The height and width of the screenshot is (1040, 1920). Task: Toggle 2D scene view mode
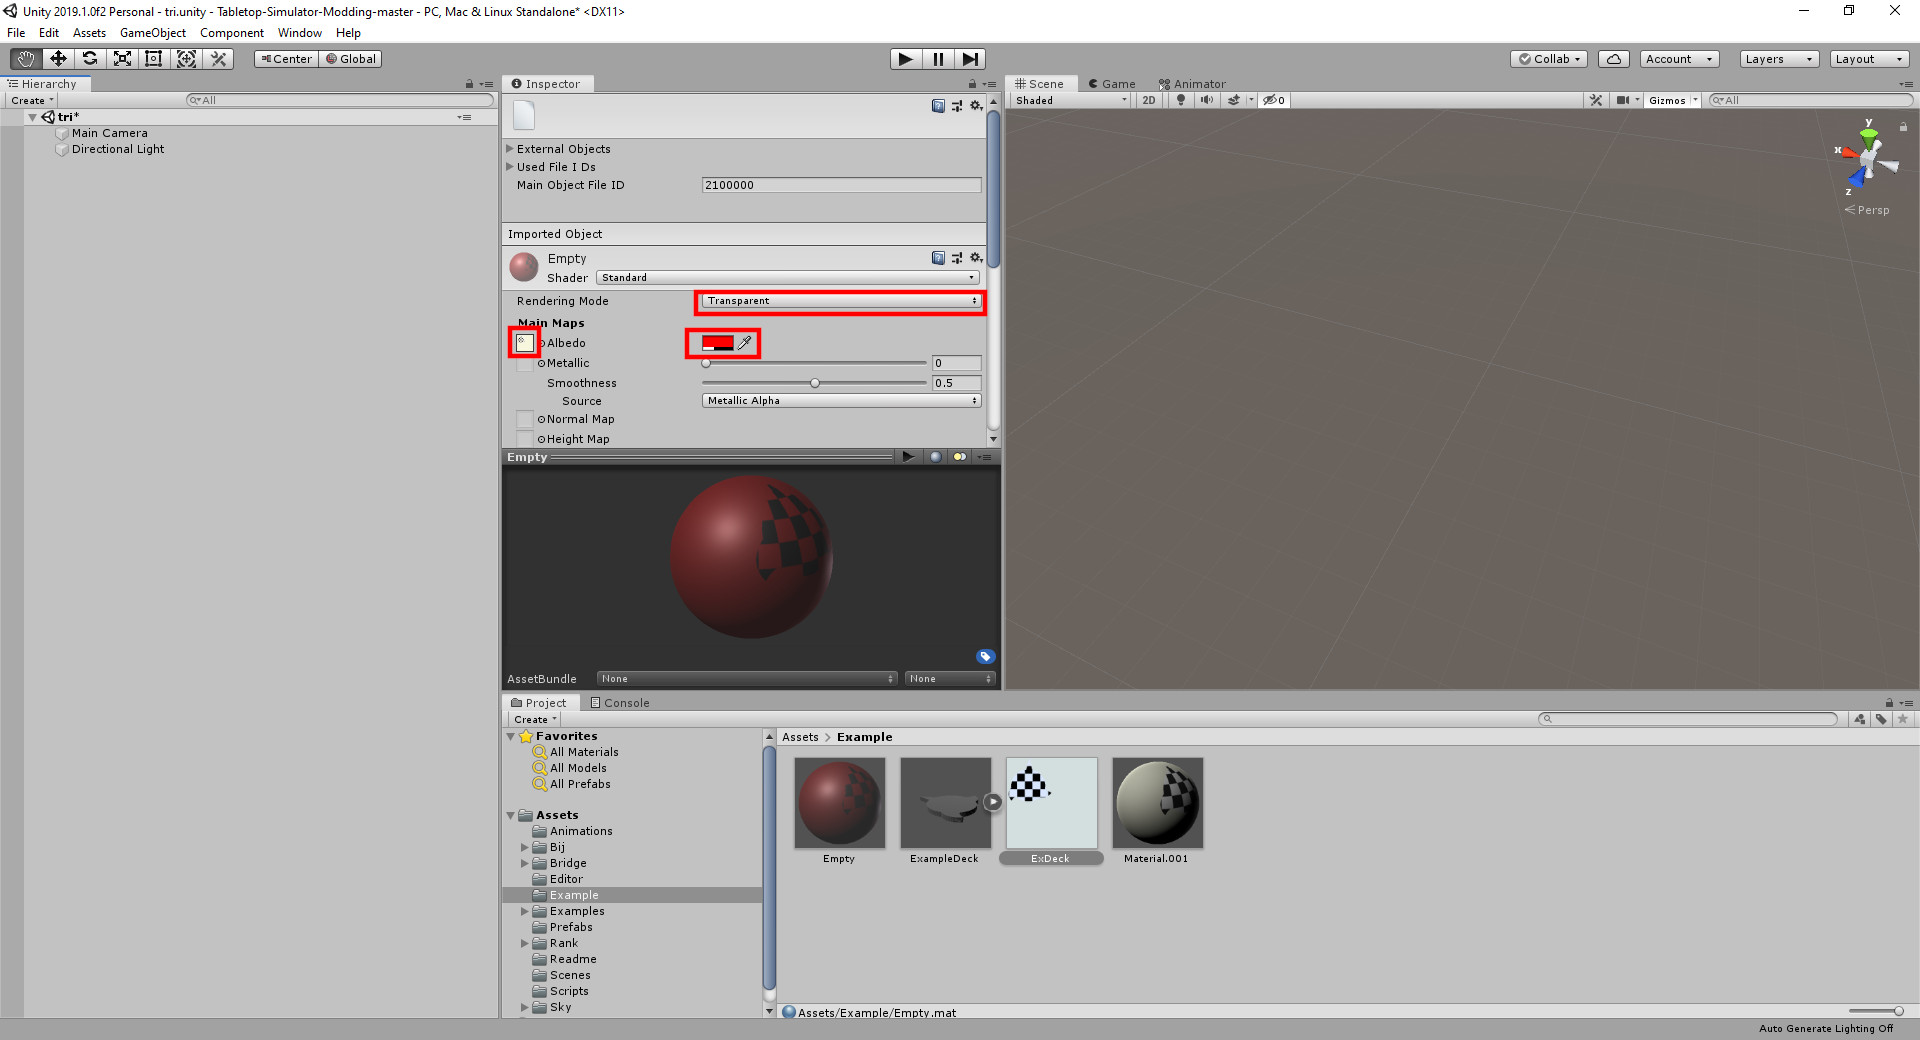(x=1149, y=100)
